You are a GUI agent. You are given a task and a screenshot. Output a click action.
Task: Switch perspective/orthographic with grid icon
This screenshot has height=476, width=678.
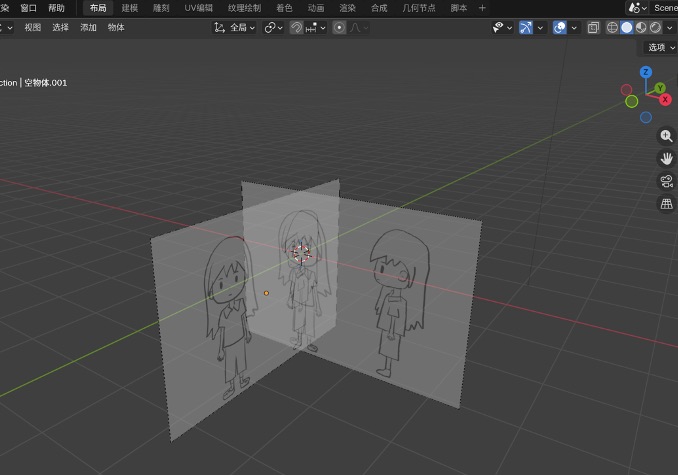click(x=666, y=204)
